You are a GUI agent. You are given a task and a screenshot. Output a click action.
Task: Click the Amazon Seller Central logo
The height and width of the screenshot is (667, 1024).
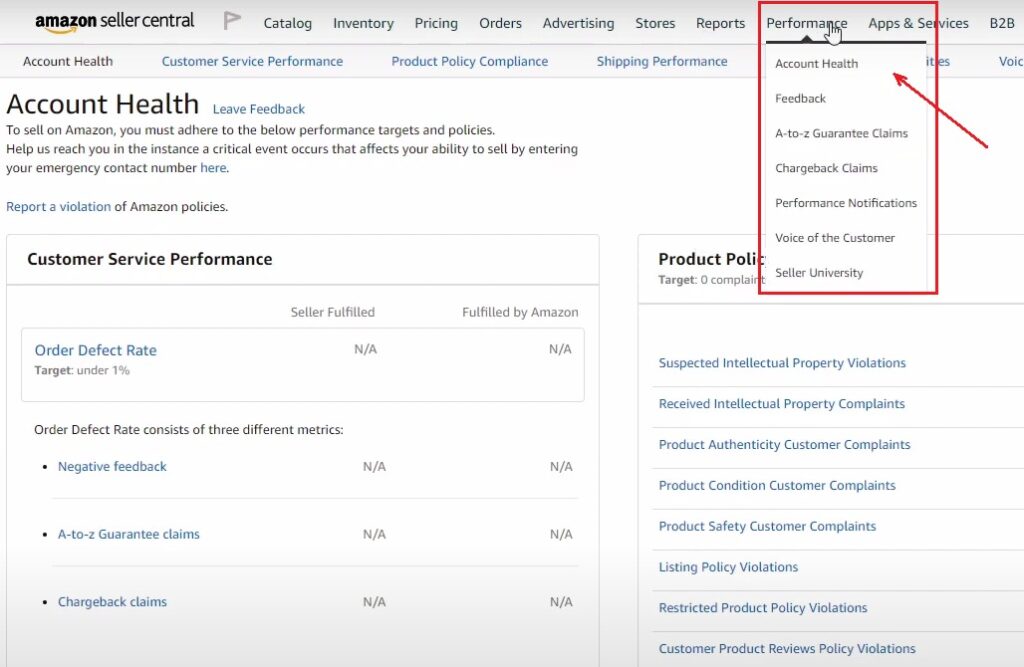(x=114, y=21)
